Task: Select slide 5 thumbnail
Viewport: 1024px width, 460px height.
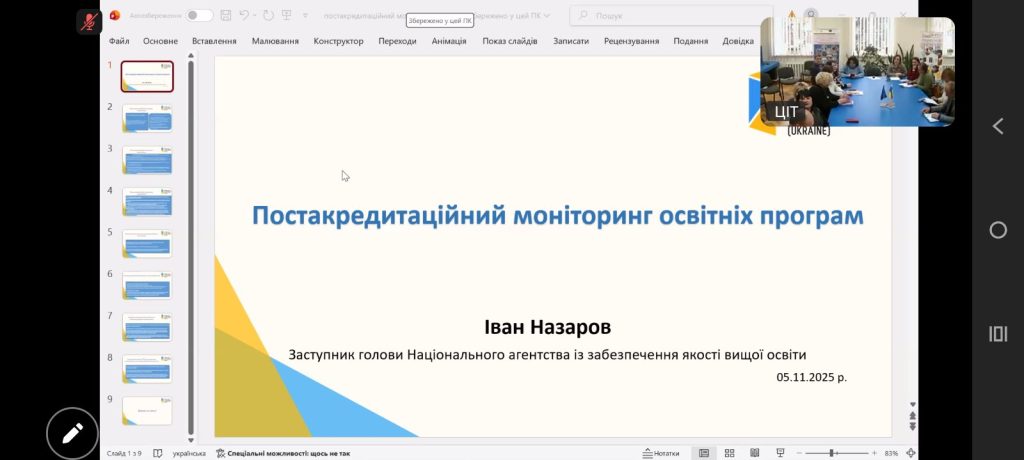Action: click(147, 243)
